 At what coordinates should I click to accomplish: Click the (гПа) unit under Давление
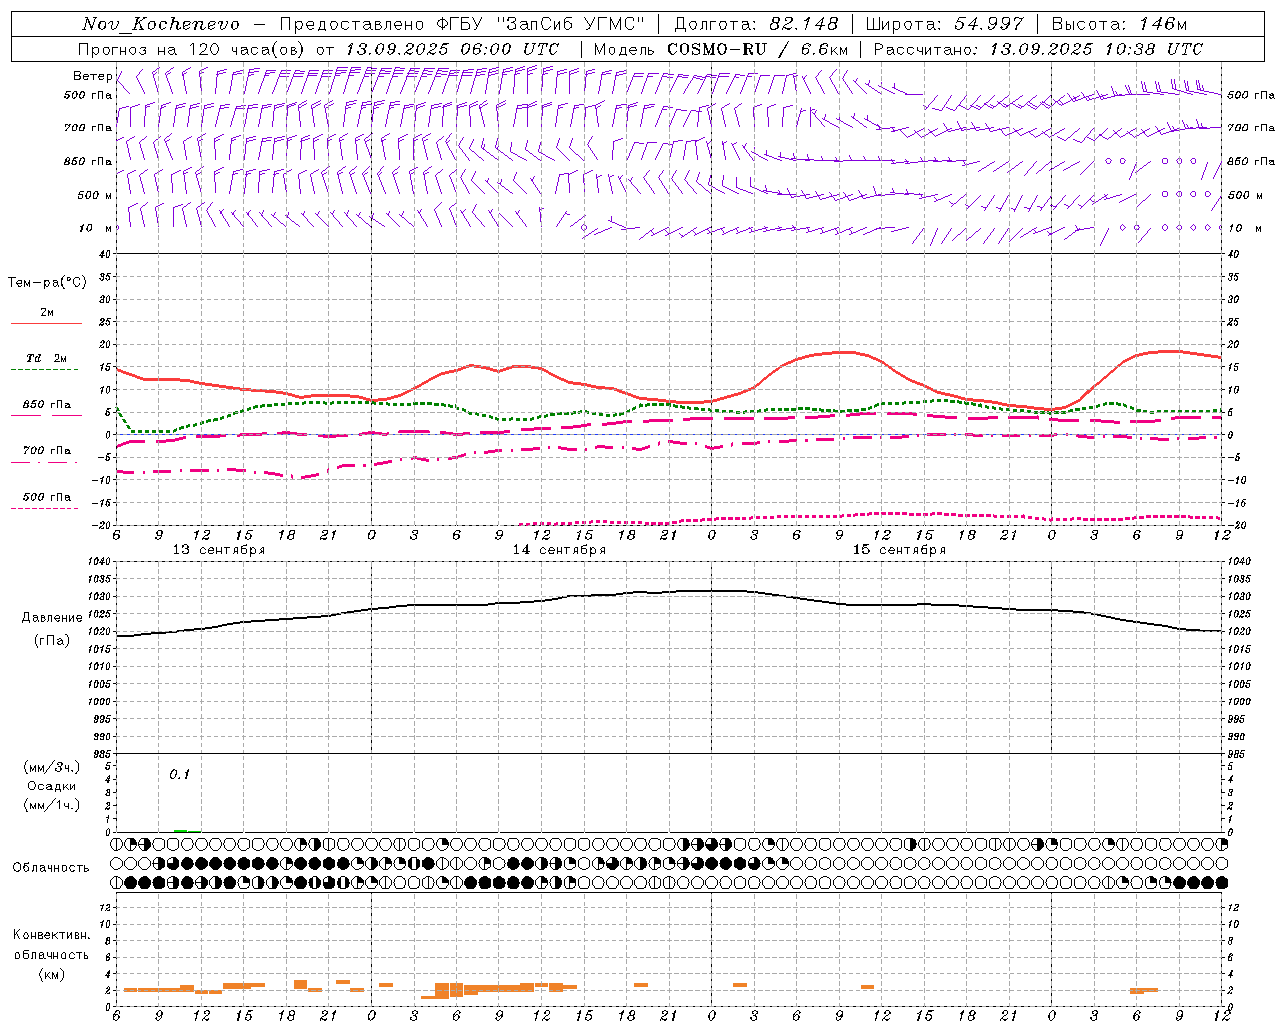click(51, 641)
